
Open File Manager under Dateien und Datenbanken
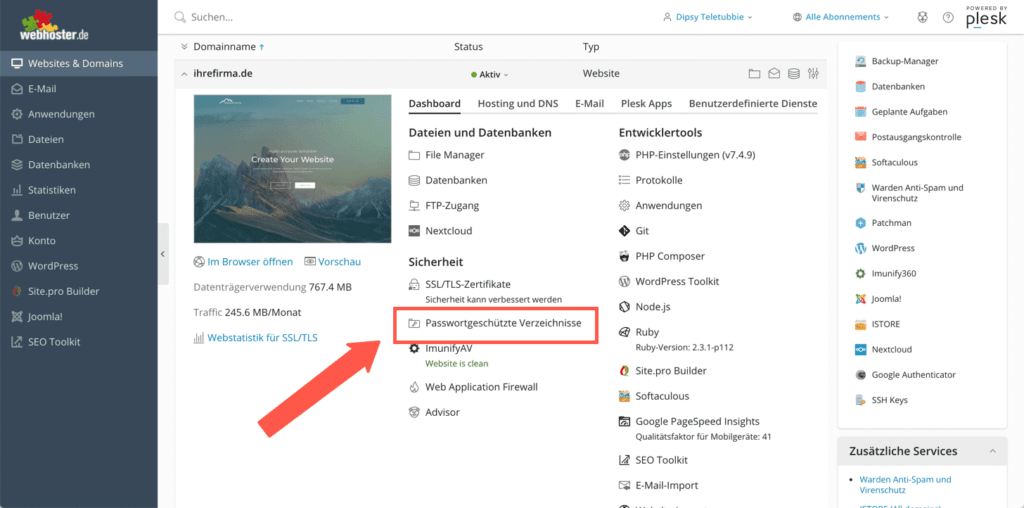(454, 155)
